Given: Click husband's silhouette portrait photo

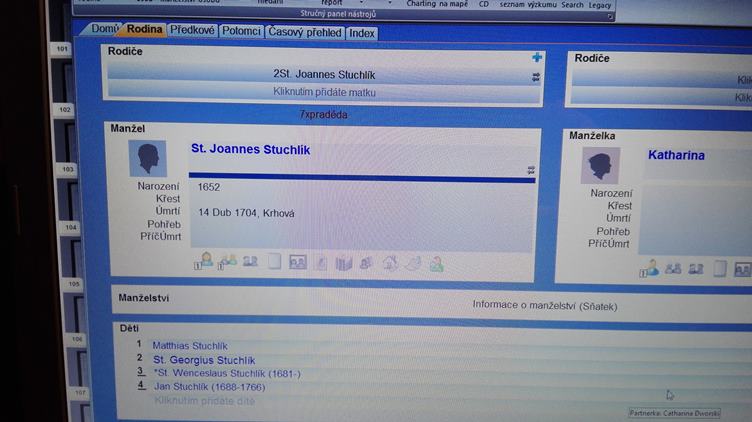Looking at the screenshot, I should (148, 159).
